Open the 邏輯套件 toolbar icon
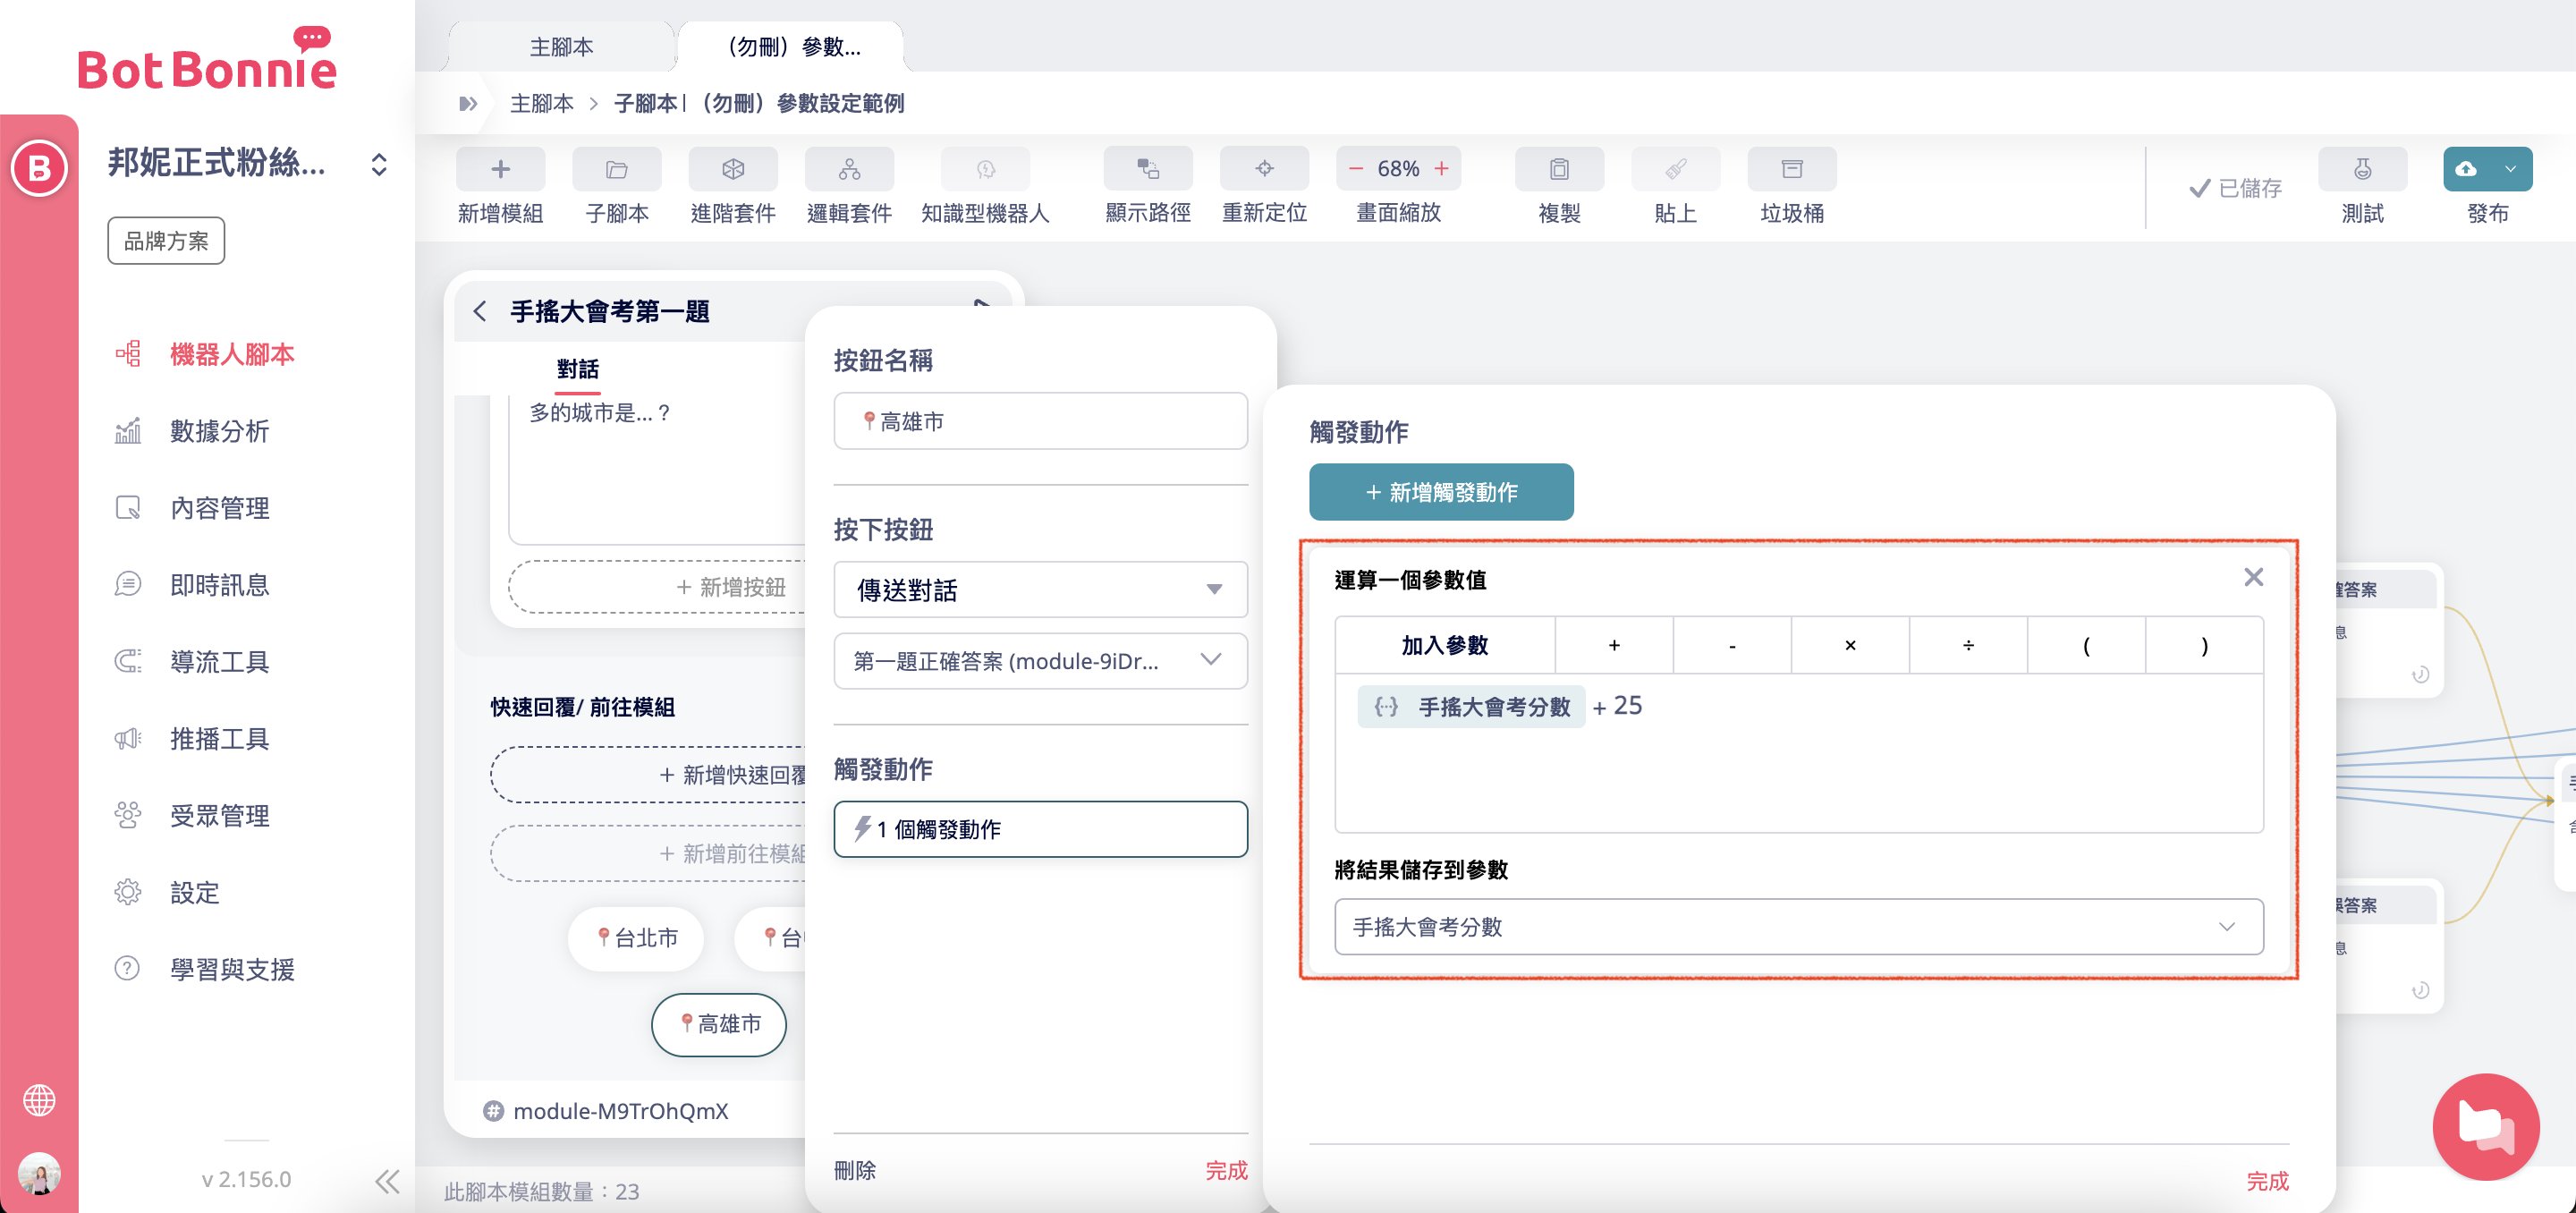Screen dimensions: 2576x1213 pyautogui.click(x=848, y=169)
